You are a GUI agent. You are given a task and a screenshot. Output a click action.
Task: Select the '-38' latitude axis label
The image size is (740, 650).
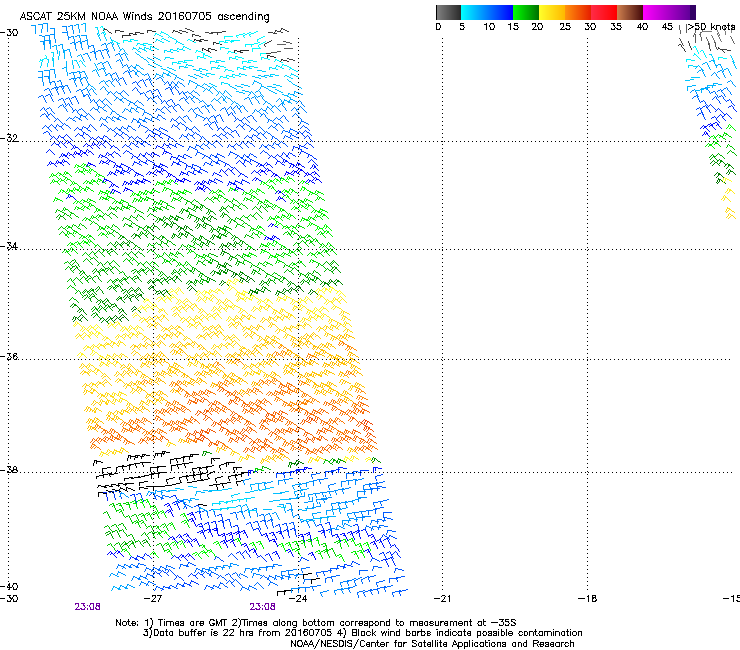pos(9,470)
